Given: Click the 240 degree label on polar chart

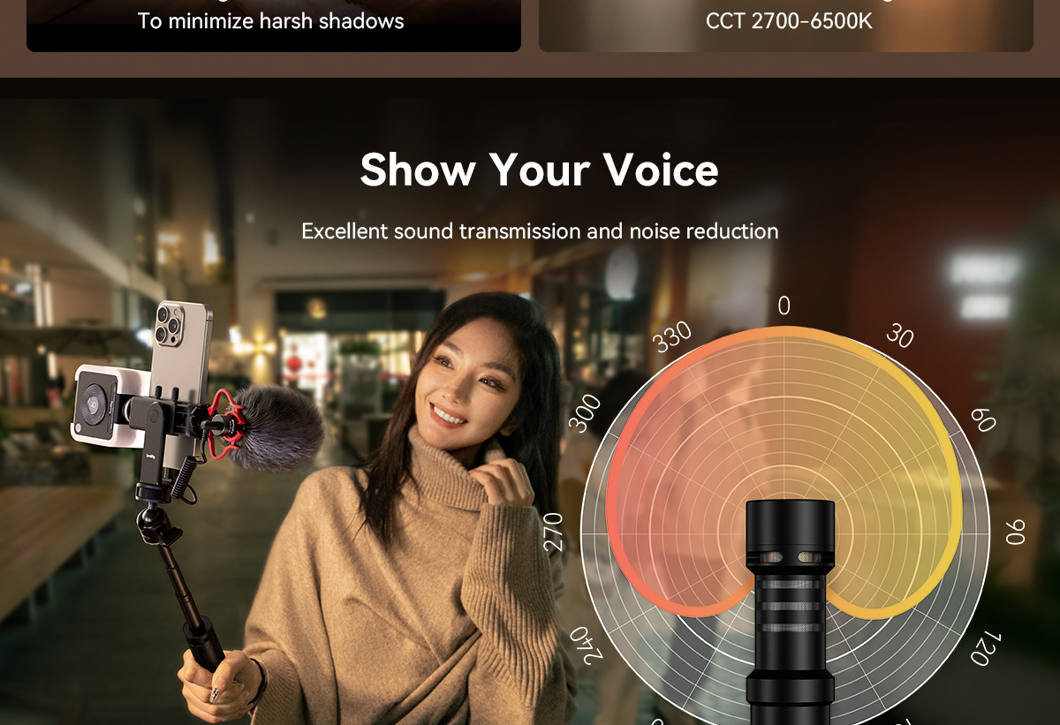Looking at the screenshot, I should pos(585,645).
